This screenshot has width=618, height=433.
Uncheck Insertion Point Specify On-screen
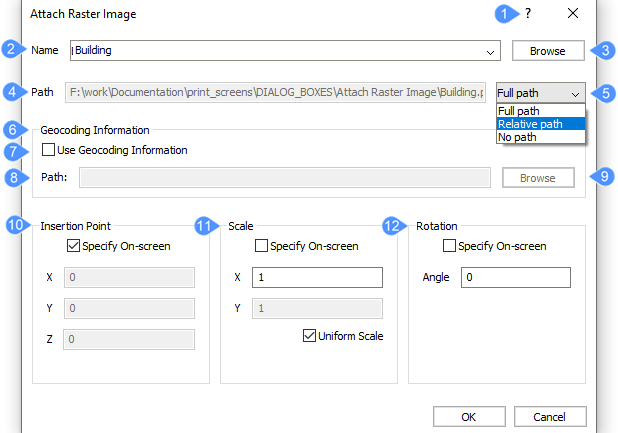(x=73, y=246)
